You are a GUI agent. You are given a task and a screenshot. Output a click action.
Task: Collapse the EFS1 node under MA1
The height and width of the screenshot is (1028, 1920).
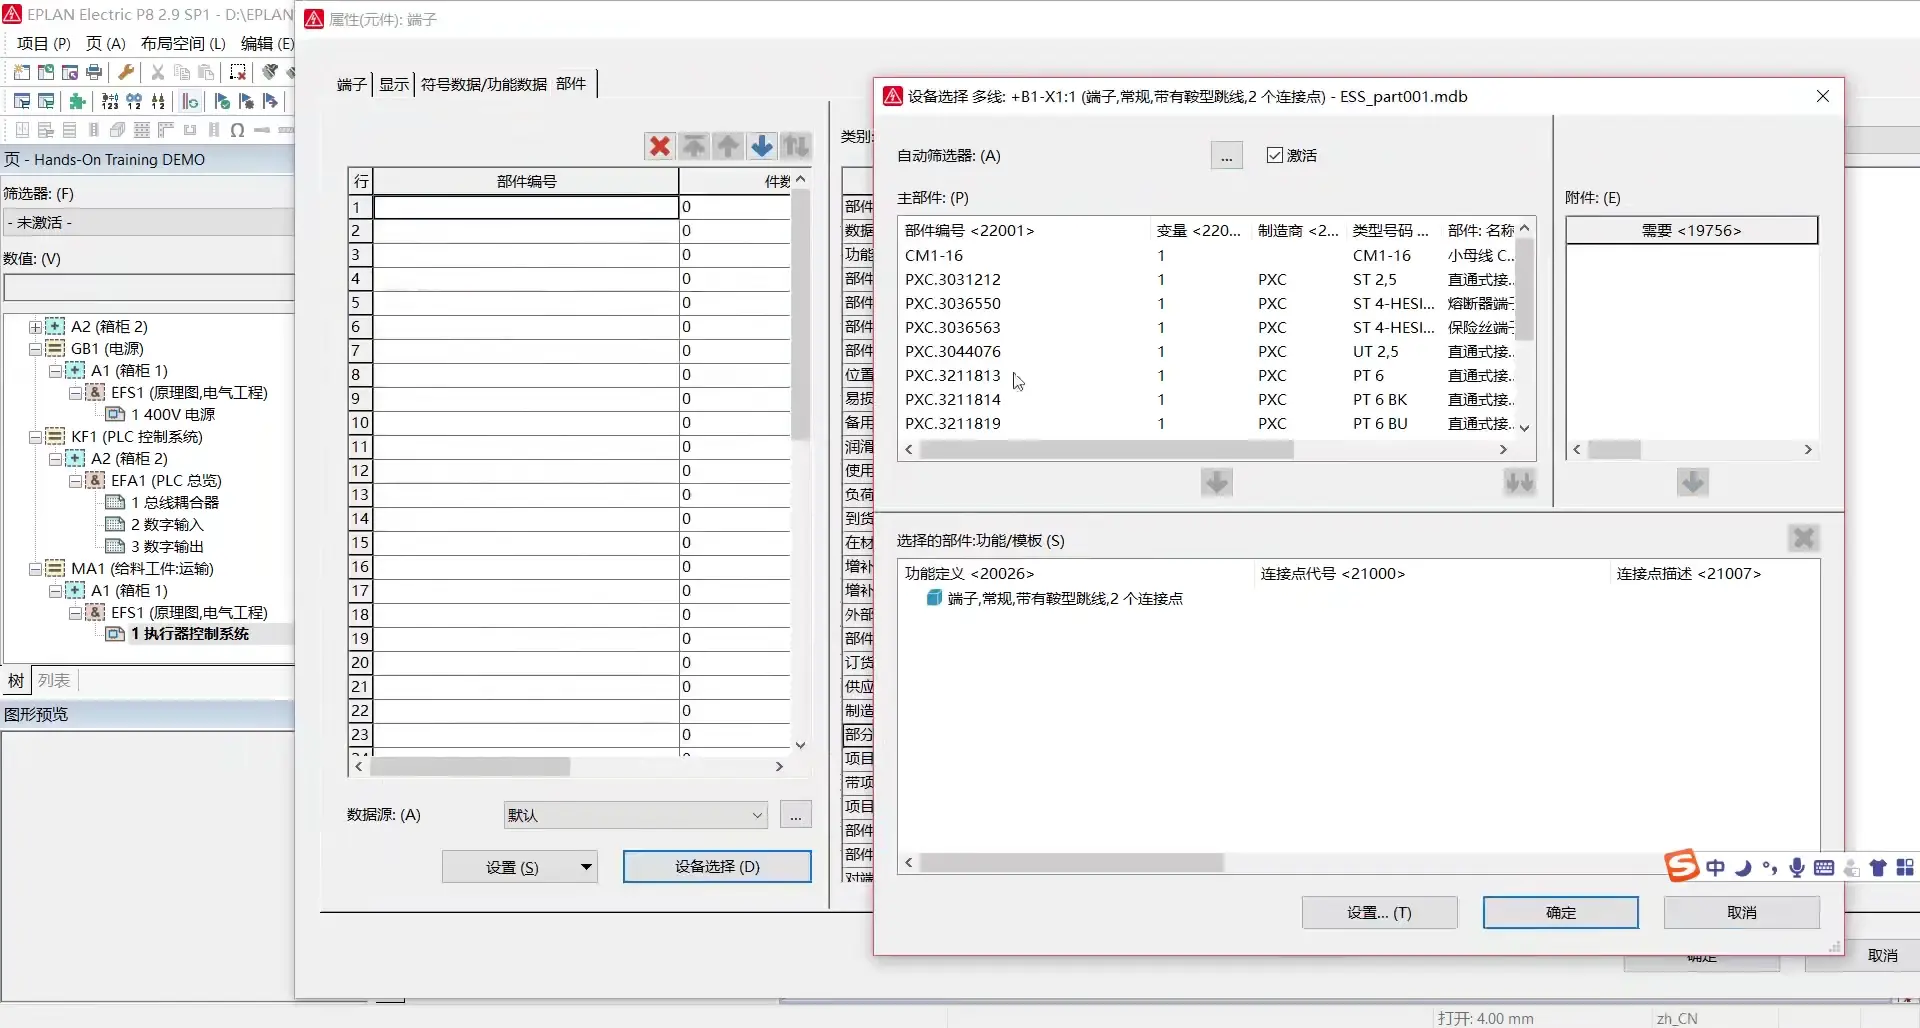[x=75, y=613]
